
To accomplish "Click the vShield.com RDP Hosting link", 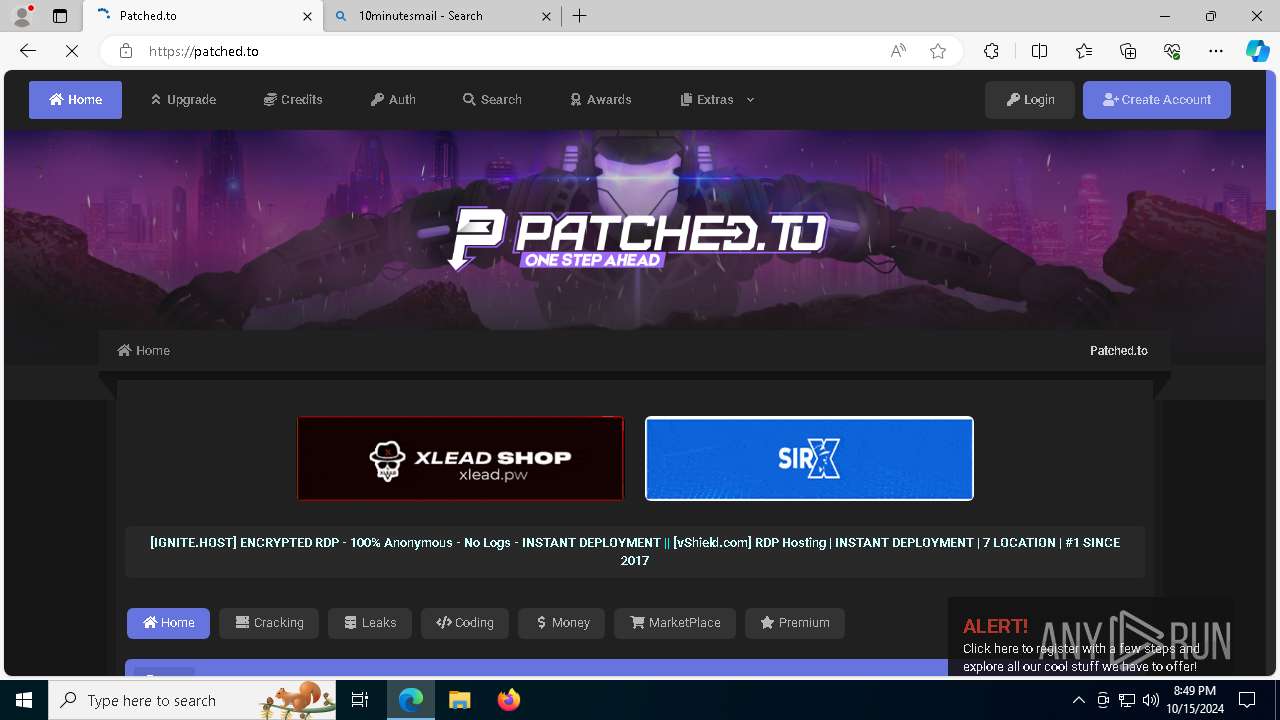I will 635,551.
